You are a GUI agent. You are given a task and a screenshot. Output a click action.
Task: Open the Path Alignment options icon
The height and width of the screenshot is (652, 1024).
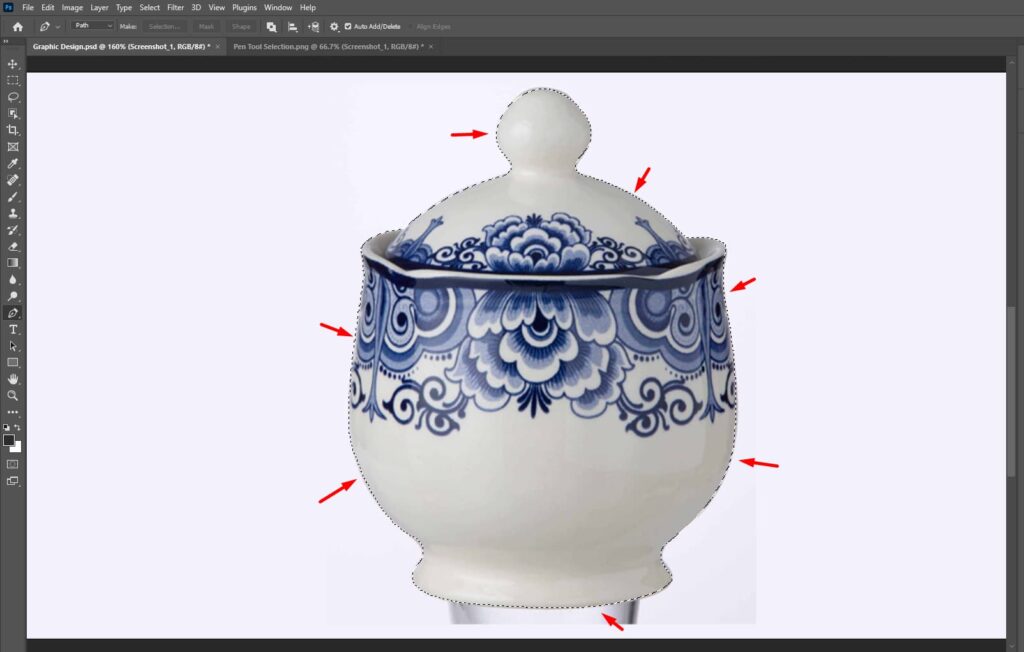[x=293, y=27]
